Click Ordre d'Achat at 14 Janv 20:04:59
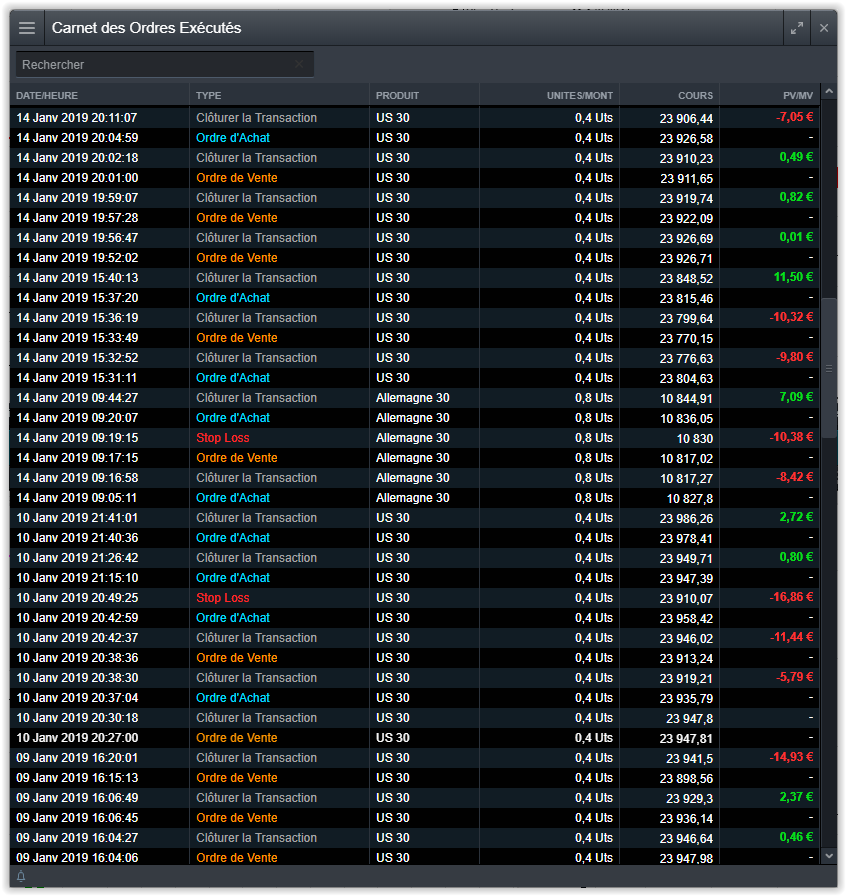Image resolution: width=846 pixels, height=896 pixels. pos(233,138)
